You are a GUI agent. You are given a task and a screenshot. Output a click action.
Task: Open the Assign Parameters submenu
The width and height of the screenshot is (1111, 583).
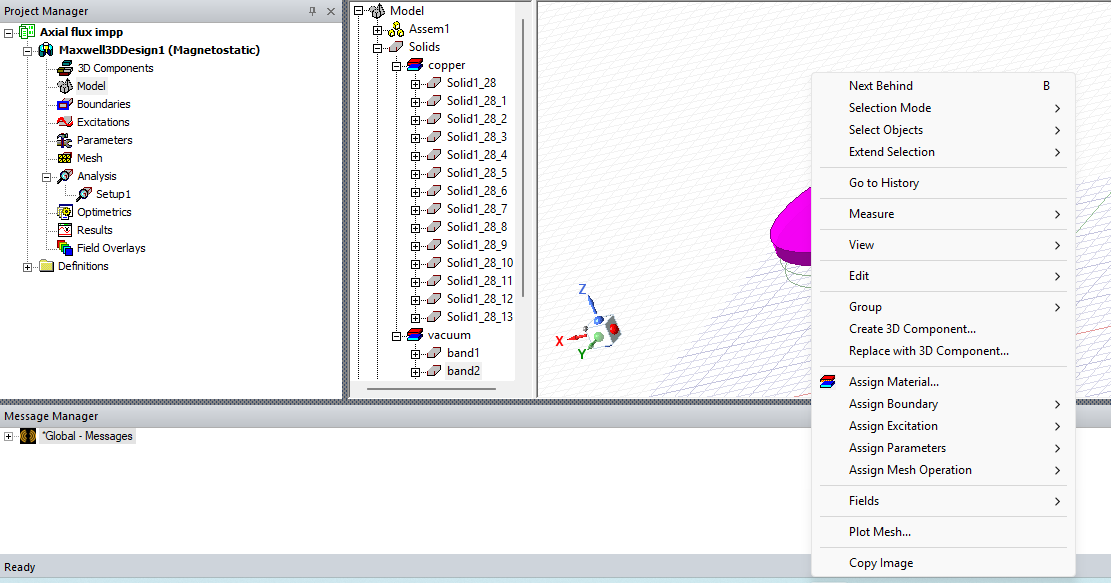tap(943, 448)
